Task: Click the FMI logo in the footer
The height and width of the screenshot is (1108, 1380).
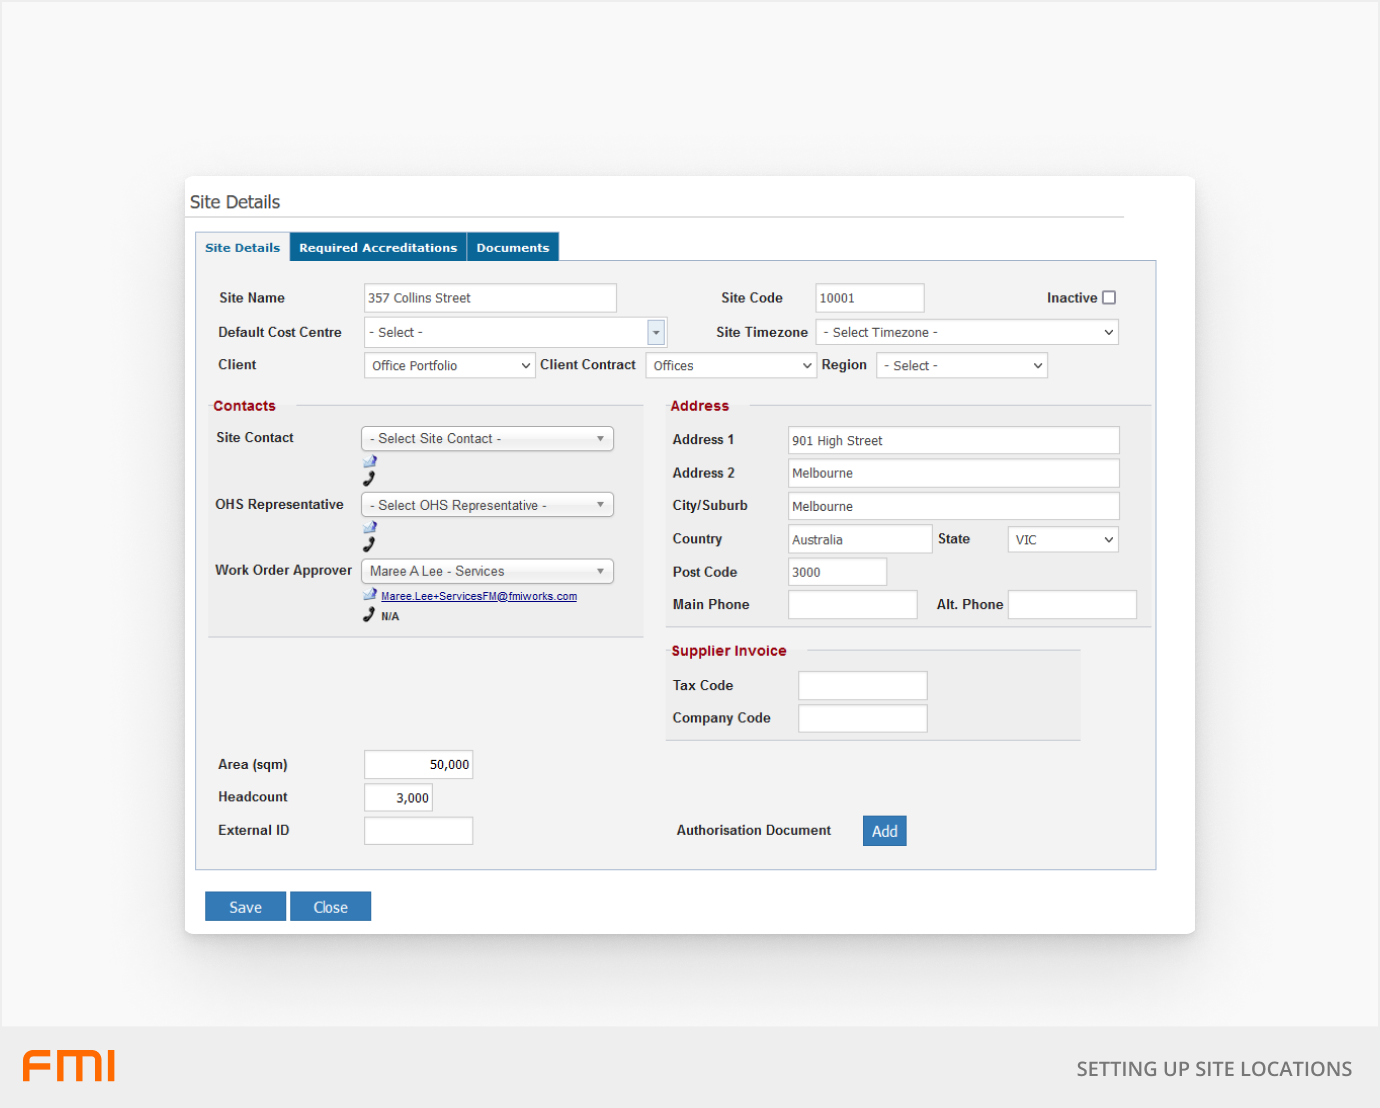Action: click(x=69, y=1066)
